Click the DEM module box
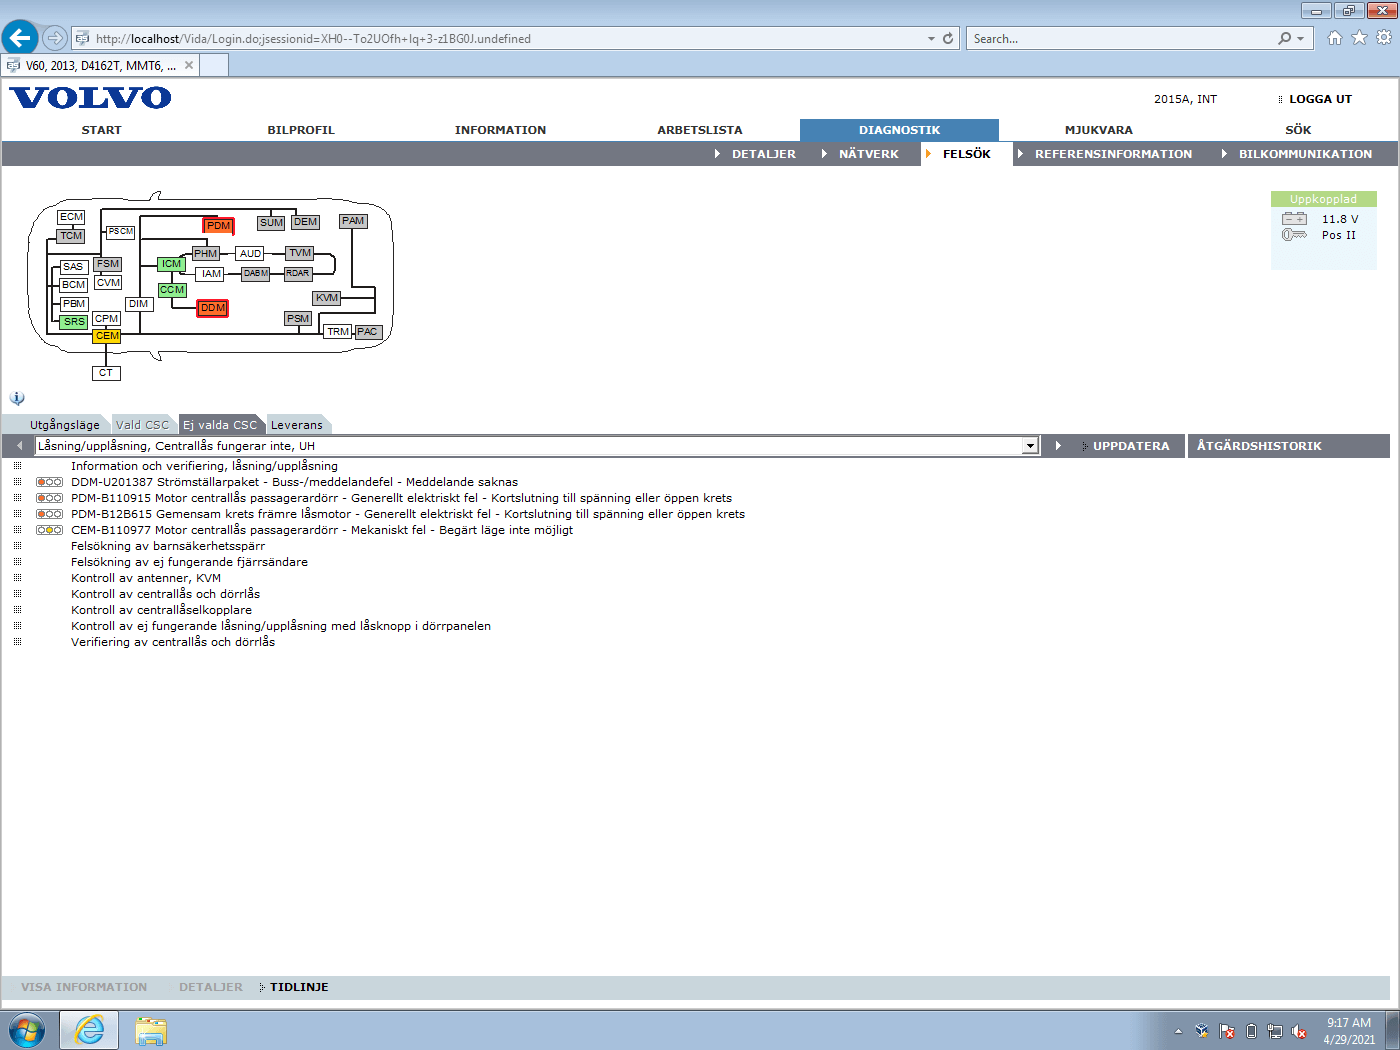The image size is (1400, 1050). 306,222
